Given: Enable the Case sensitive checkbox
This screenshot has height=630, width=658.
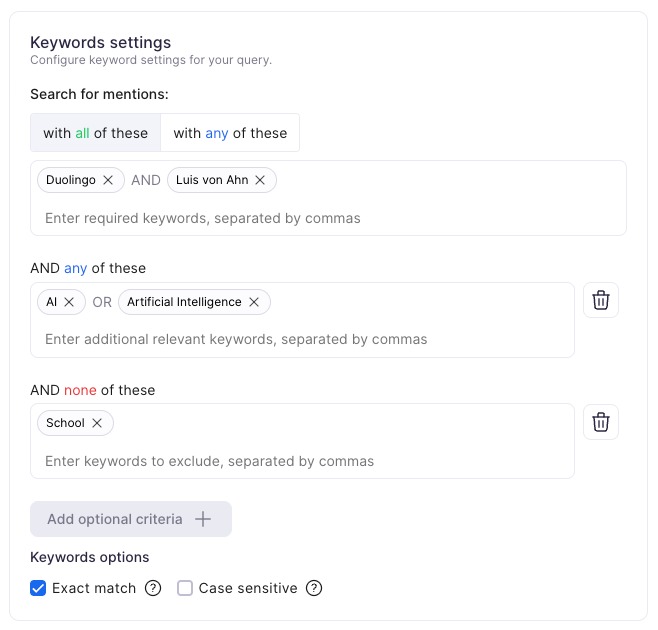Looking at the screenshot, I should [x=185, y=588].
